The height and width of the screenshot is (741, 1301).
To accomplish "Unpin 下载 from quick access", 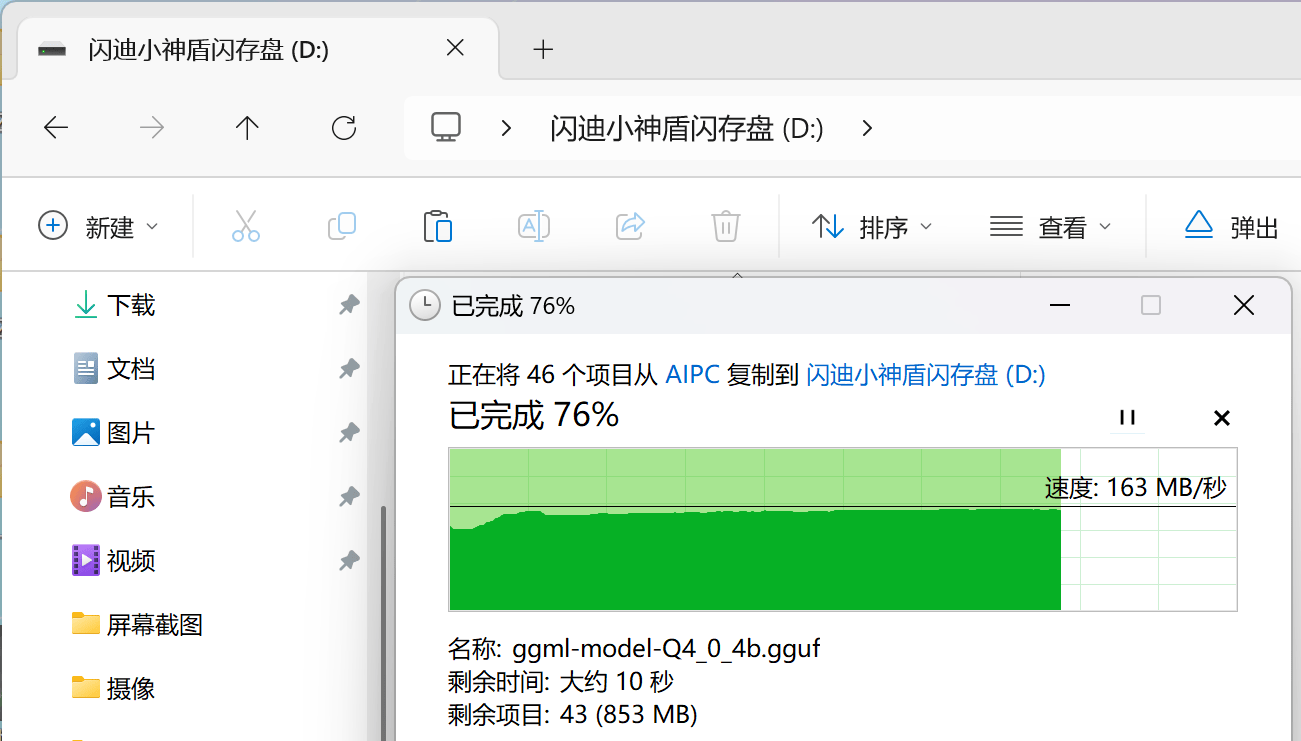I will [348, 305].
